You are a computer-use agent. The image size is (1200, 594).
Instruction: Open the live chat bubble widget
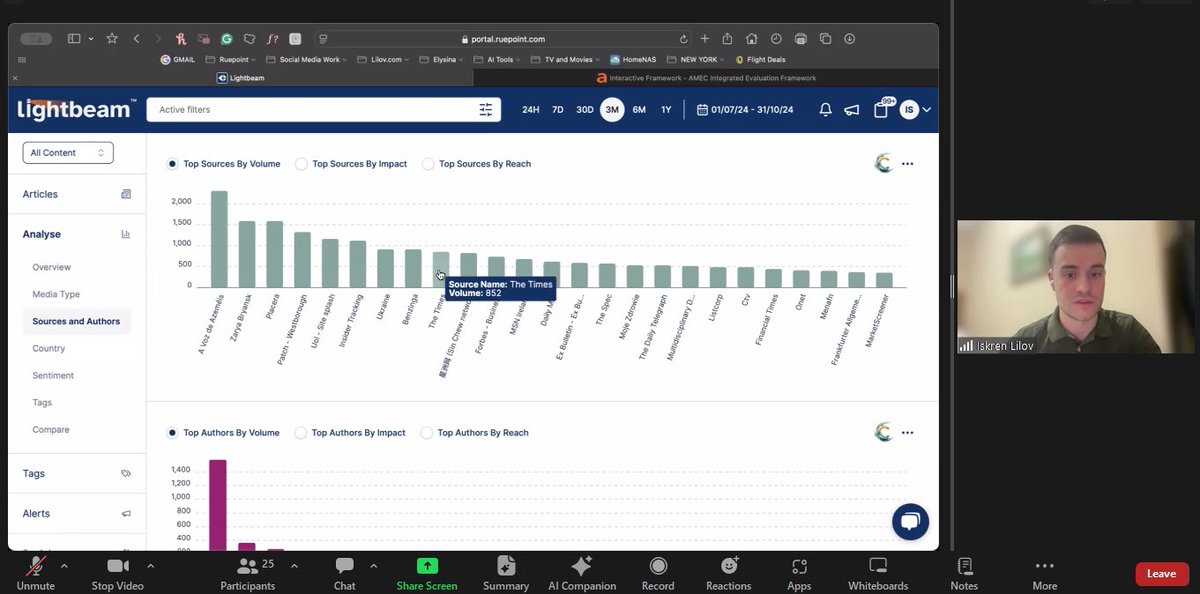(x=910, y=522)
